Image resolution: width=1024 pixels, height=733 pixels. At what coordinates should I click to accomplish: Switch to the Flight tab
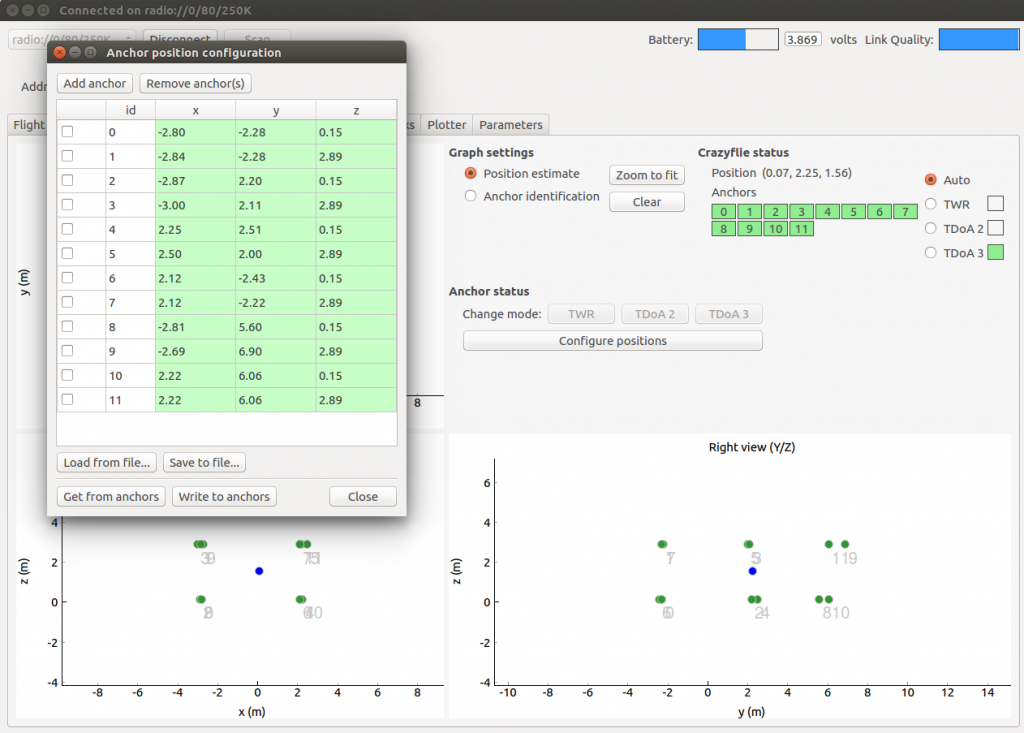pyautogui.click(x=29, y=125)
